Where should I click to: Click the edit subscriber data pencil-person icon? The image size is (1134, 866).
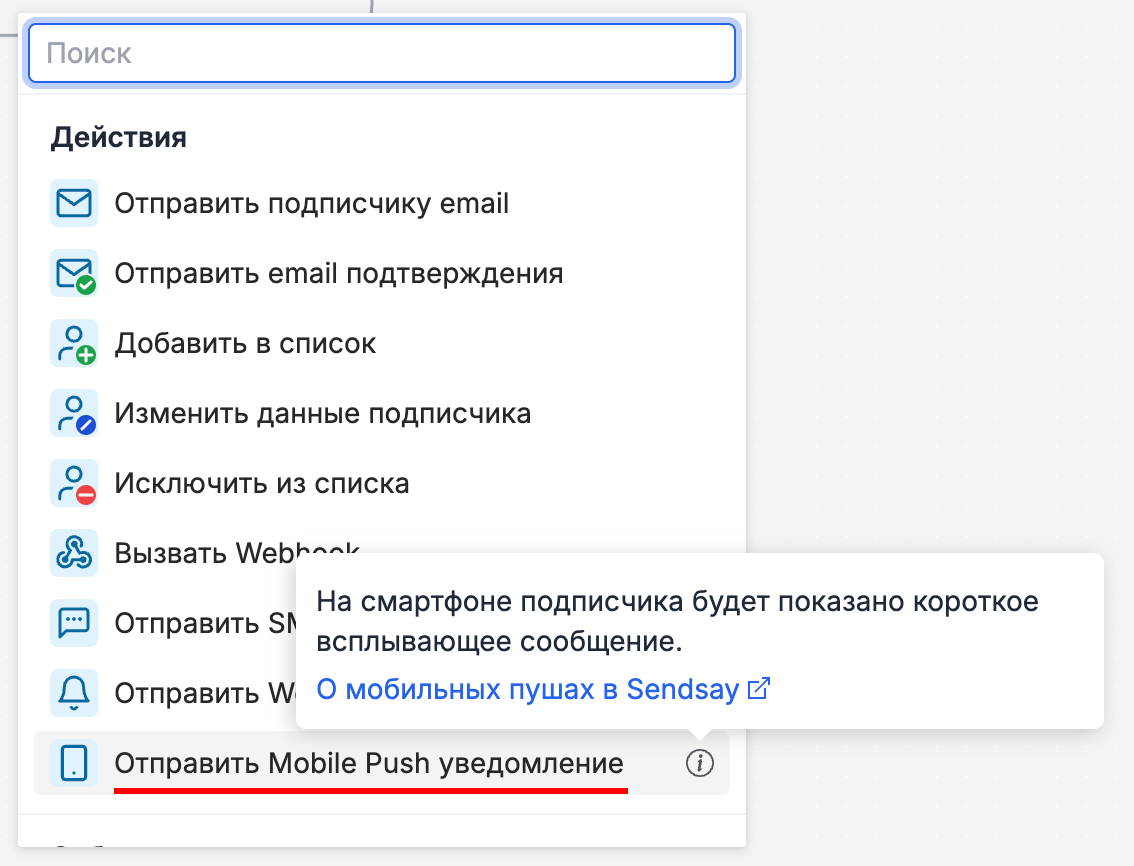tap(73, 413)
